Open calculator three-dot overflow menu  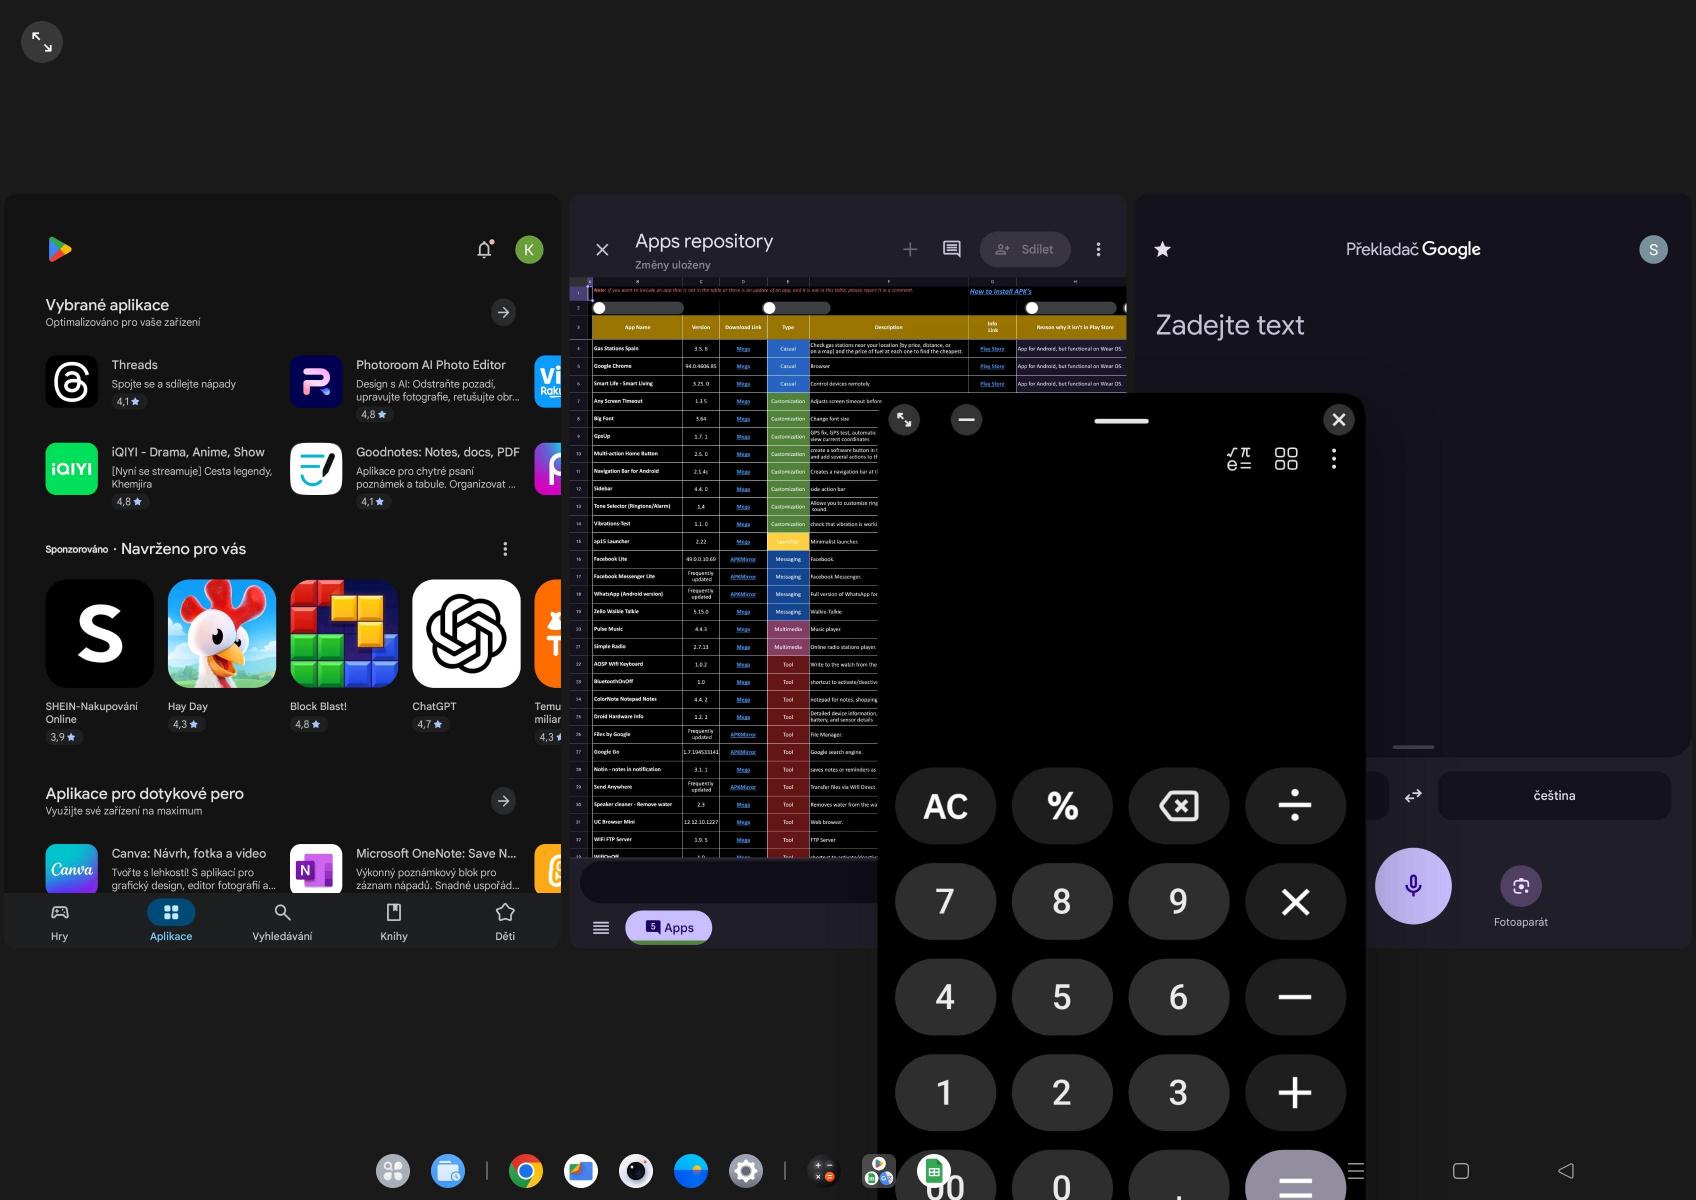pyautogui.click(x=1333, y=459)
